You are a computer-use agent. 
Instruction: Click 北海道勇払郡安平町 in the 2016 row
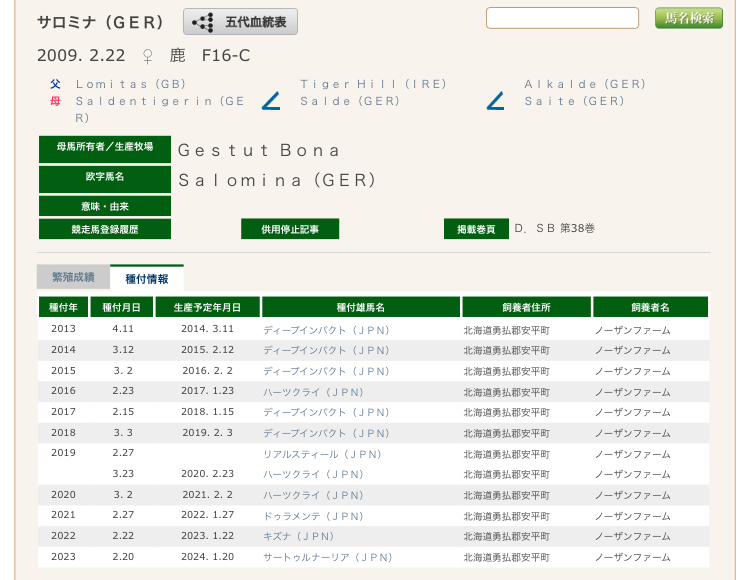point(507,393)
